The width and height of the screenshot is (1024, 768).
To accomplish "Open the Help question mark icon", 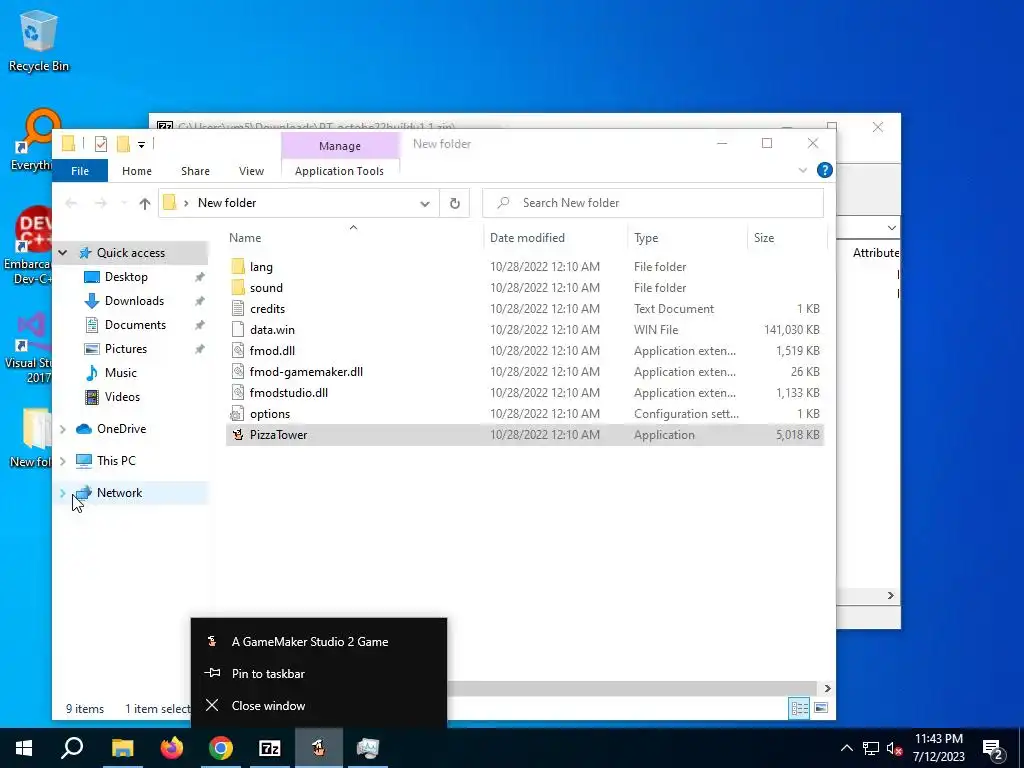I will click(x=825, y=170).
